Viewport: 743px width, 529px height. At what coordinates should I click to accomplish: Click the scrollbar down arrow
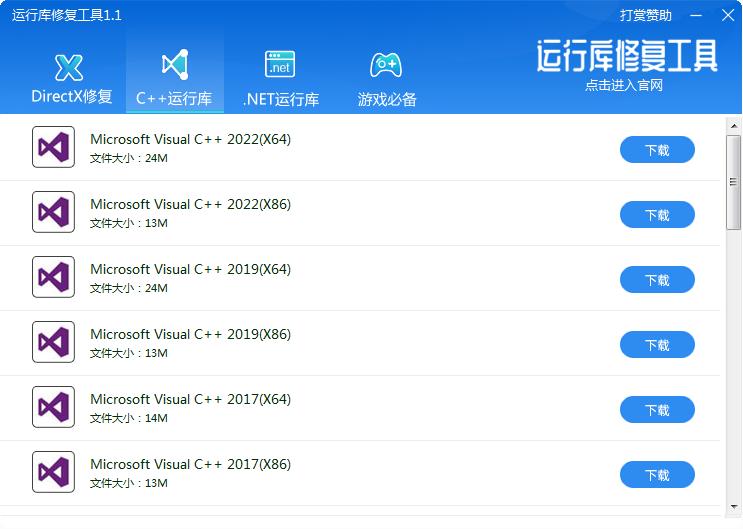[x=734, y=507]
